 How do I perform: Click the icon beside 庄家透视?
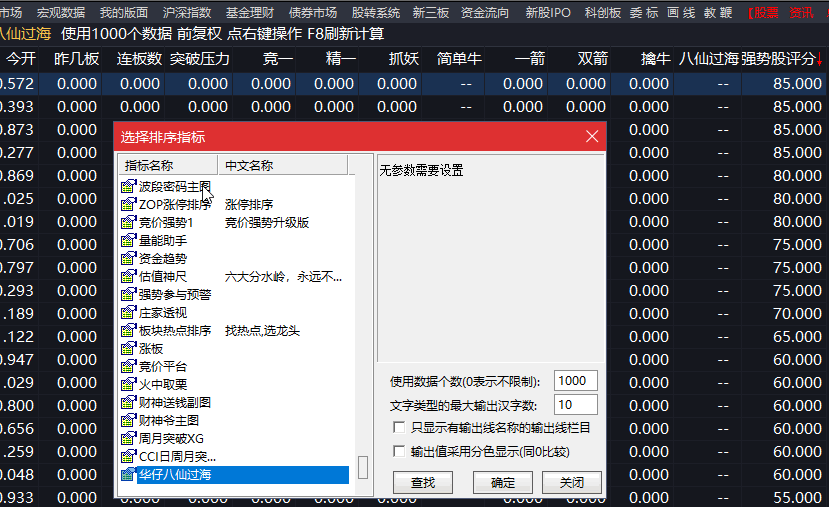pos(128,312)
